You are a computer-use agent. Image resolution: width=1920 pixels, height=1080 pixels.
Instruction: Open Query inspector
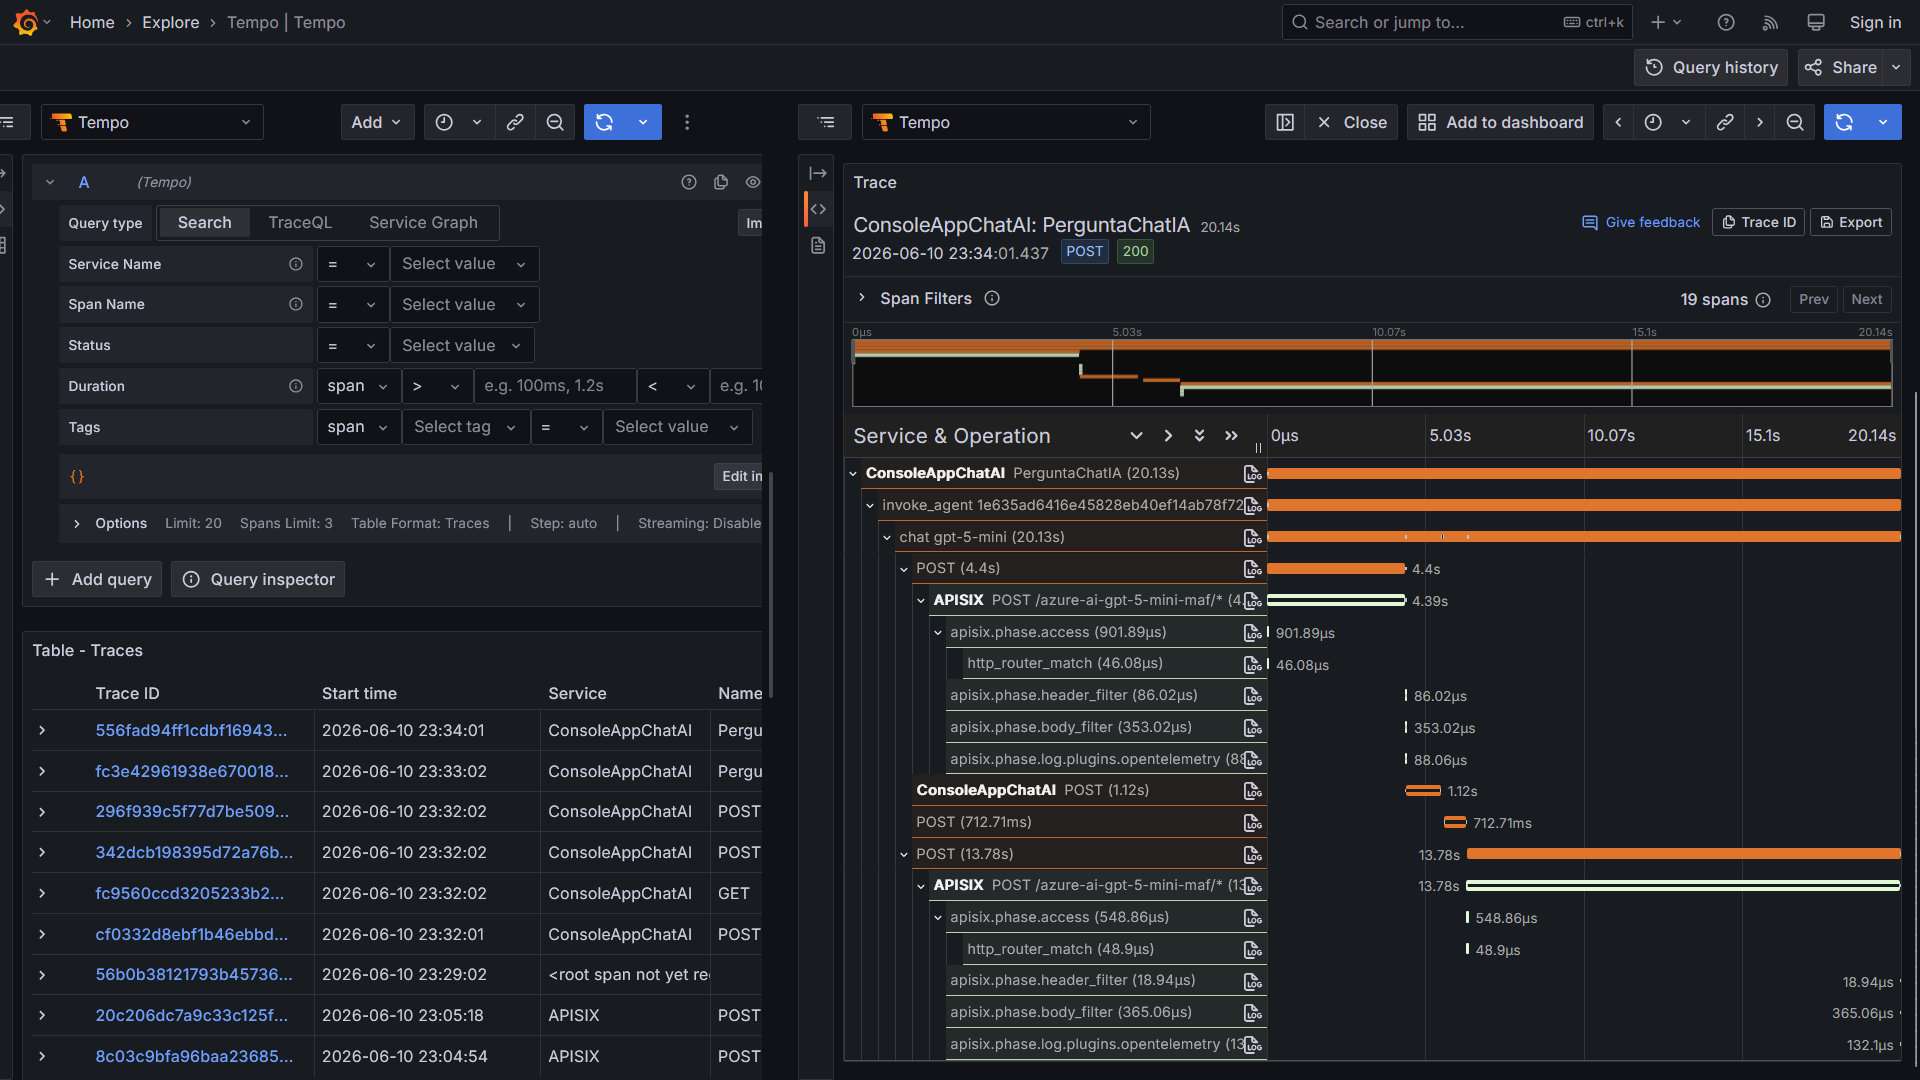258,579
